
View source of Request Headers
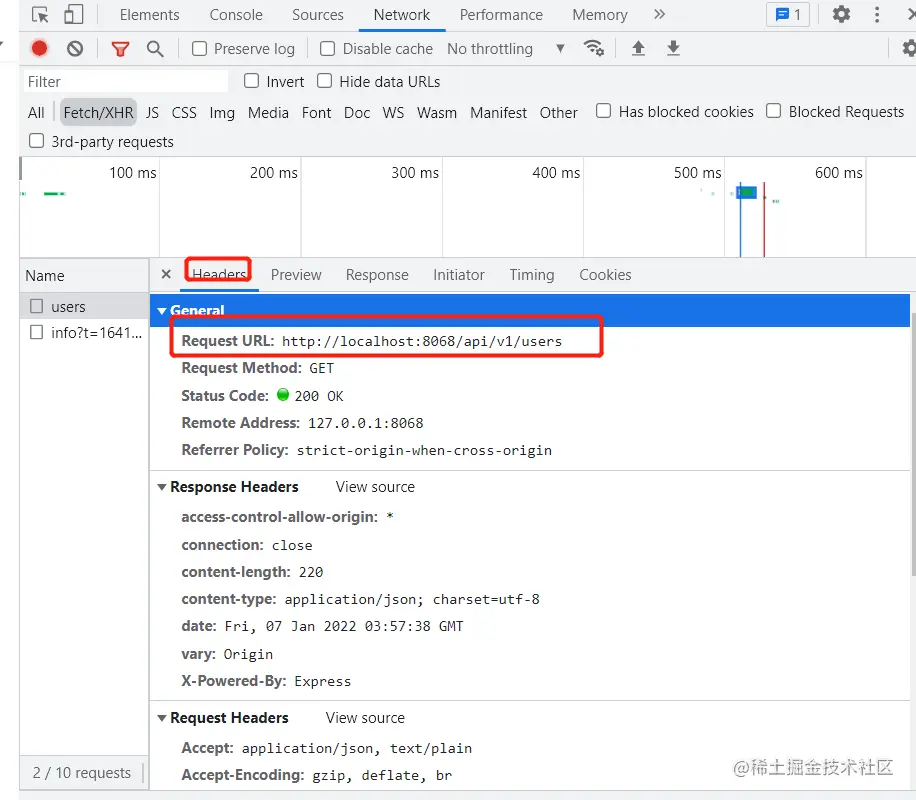pos(365,718)
